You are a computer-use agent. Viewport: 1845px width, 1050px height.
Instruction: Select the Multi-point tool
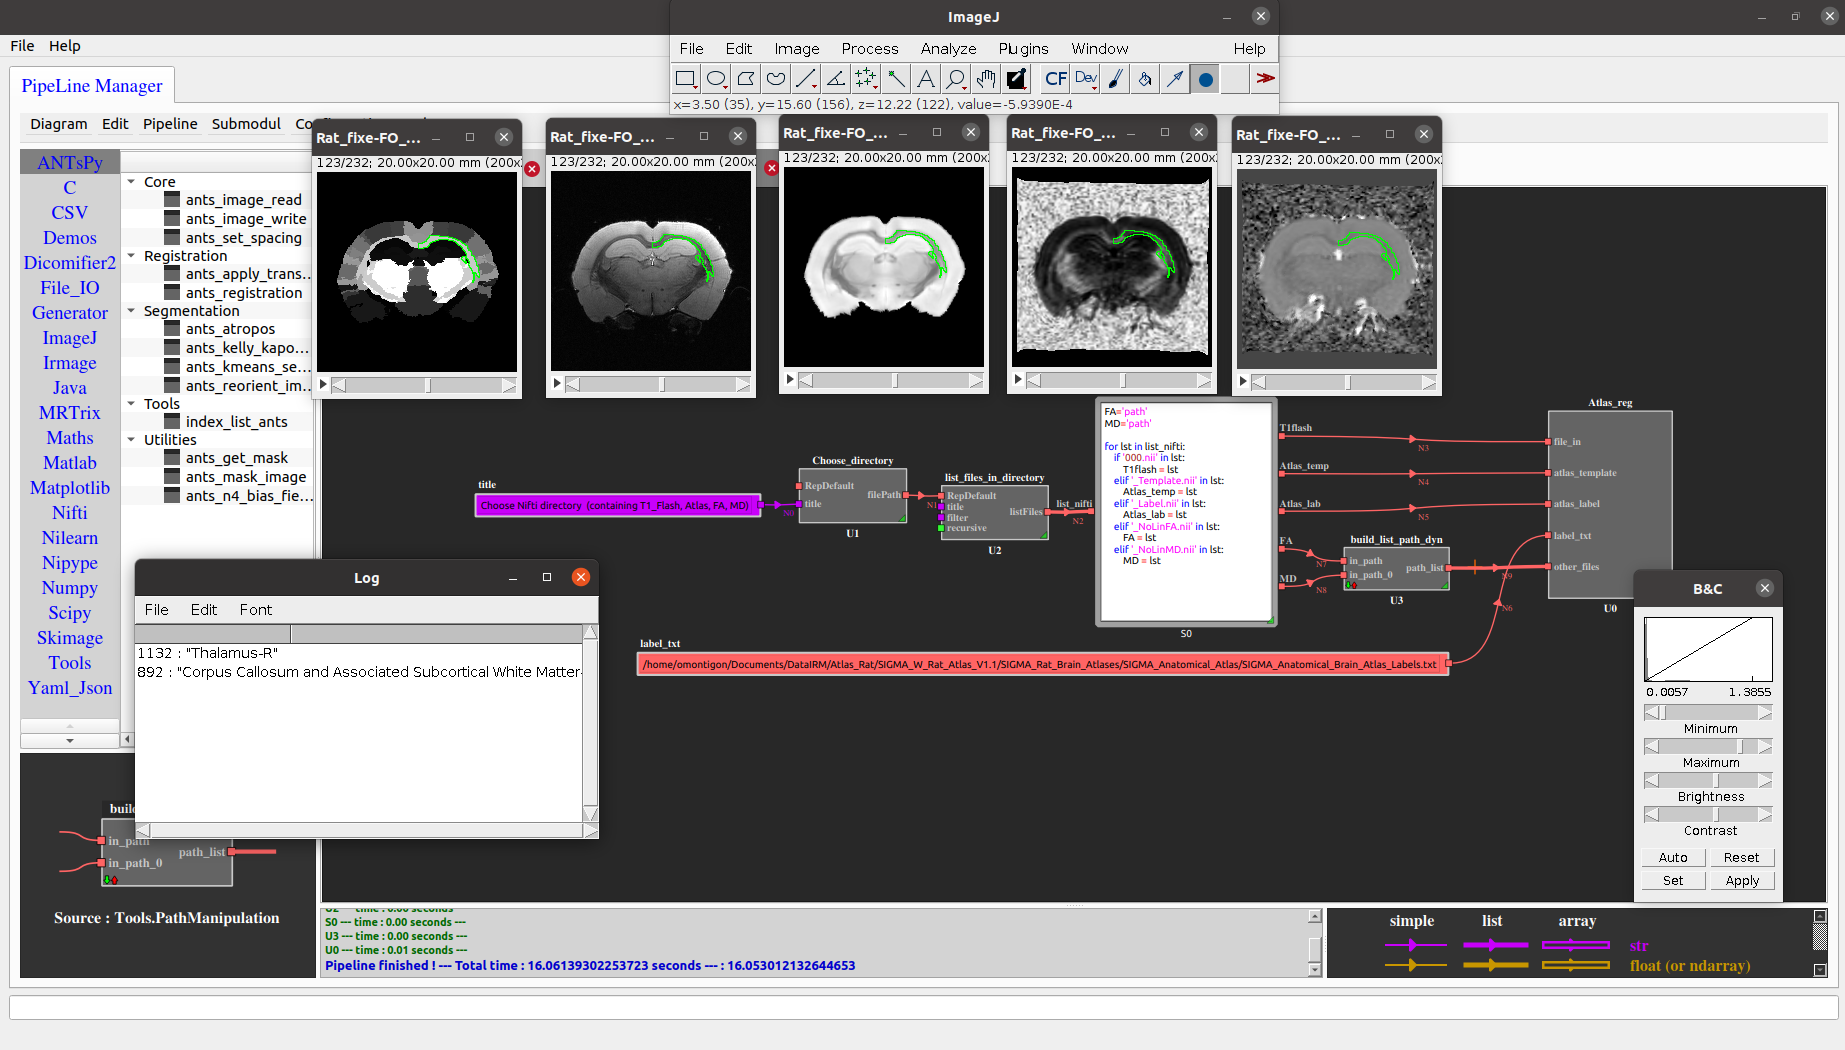click(x=866, y=79)
